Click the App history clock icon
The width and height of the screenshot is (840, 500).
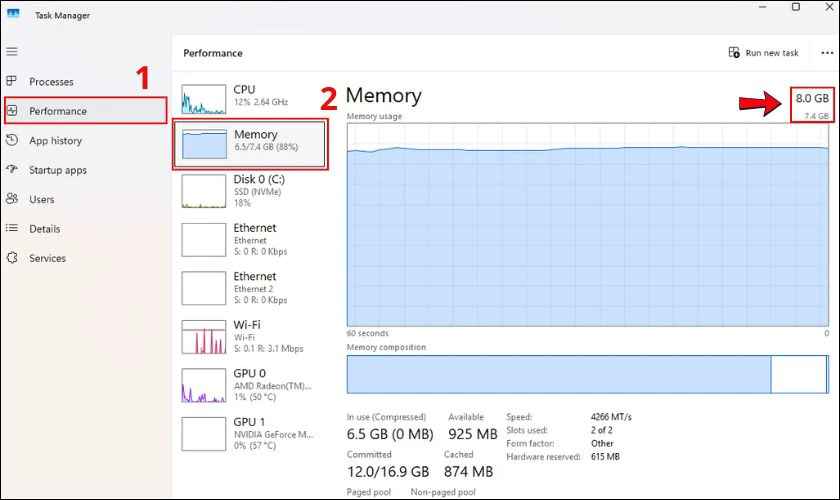[12, 140]
